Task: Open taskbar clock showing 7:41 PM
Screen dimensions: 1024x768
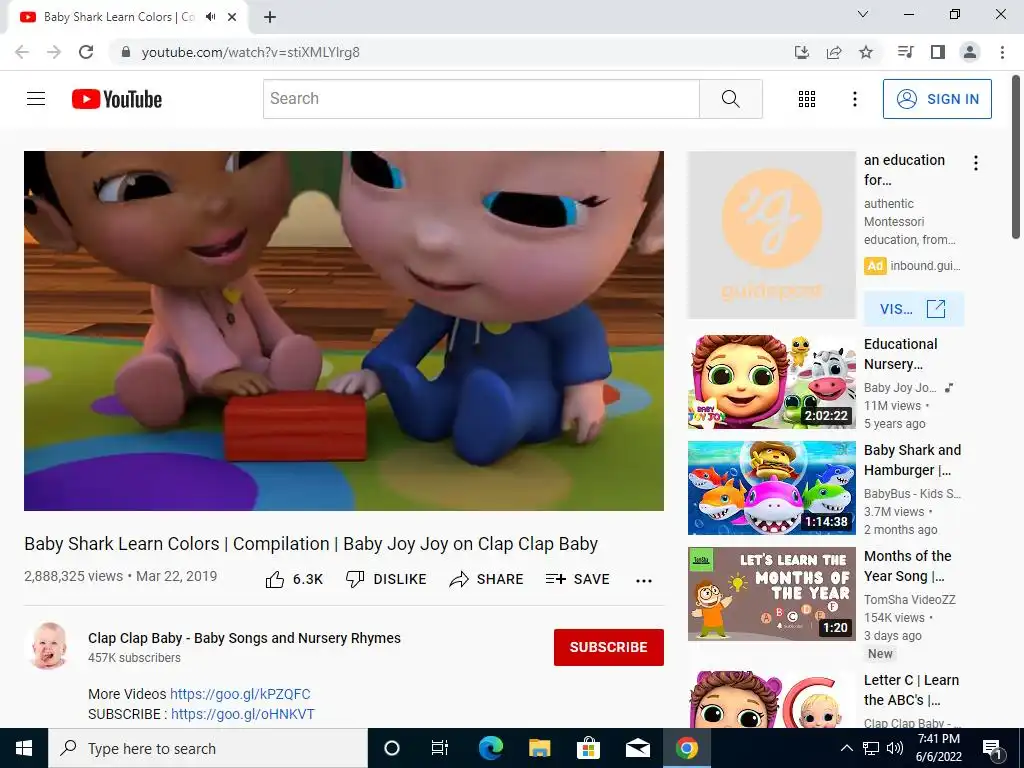Action: pyautogui.click(x=938, y=748)
